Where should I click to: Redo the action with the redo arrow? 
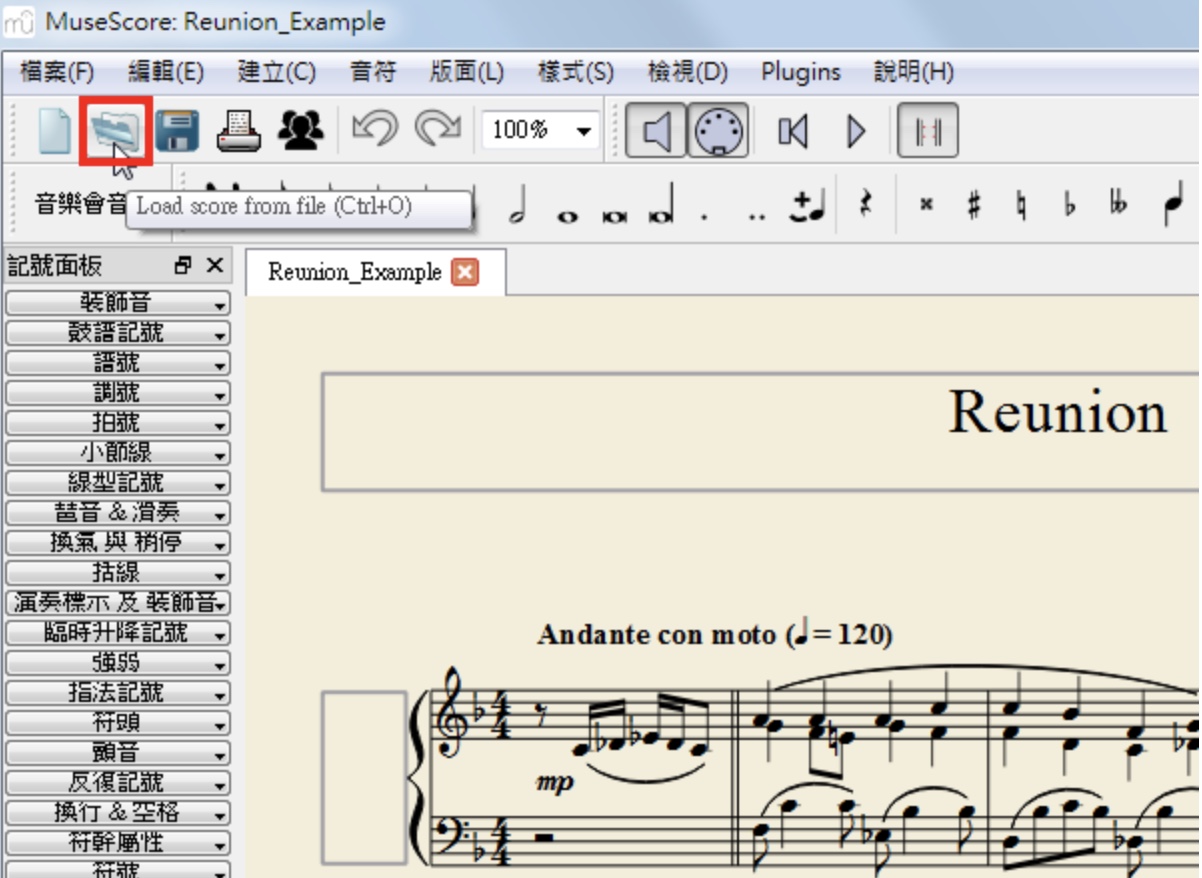[x=437, y=131]
